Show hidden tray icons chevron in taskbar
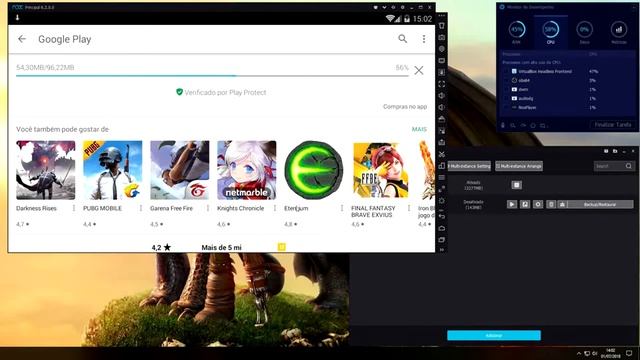 pos(579,353)
